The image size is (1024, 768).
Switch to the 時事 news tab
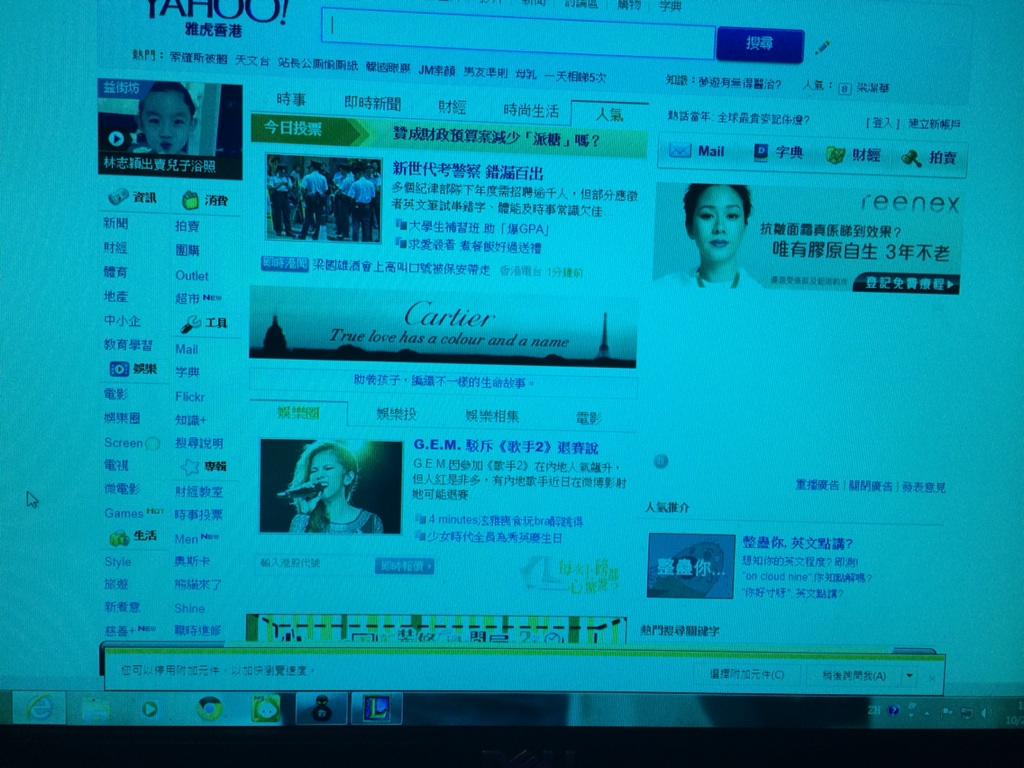tap(291, 99)
